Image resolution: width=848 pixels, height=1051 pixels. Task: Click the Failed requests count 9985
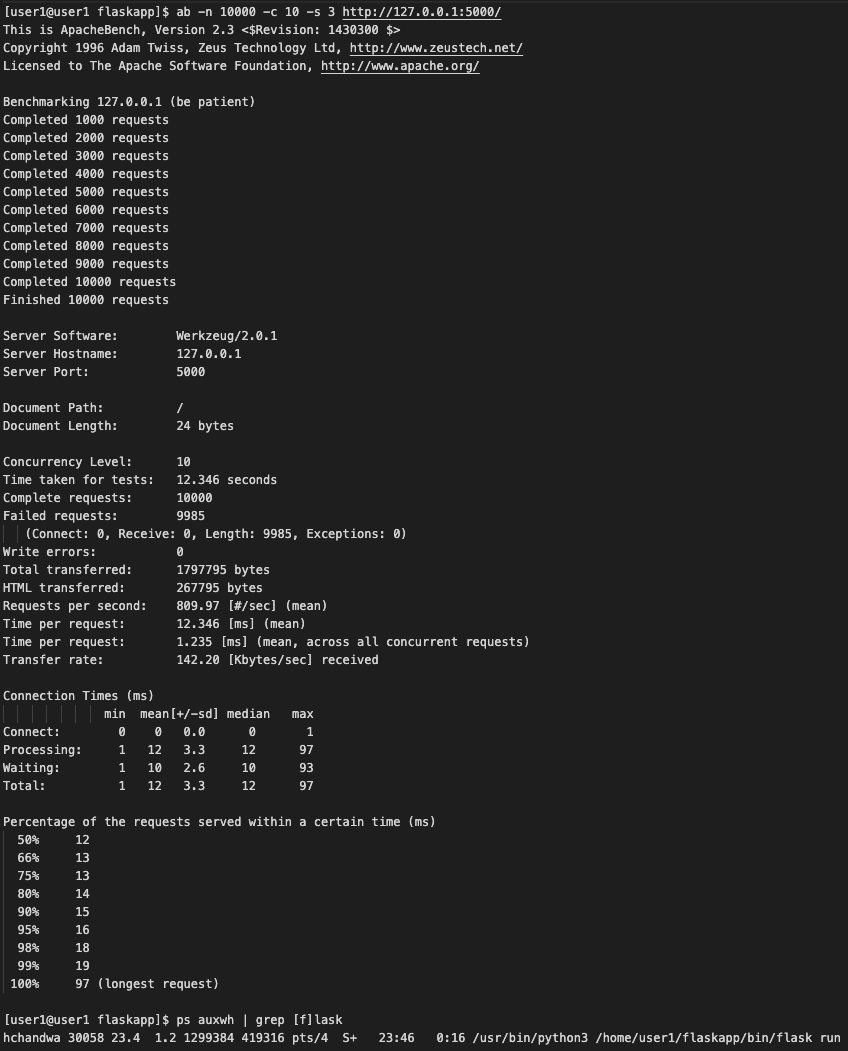190,516
